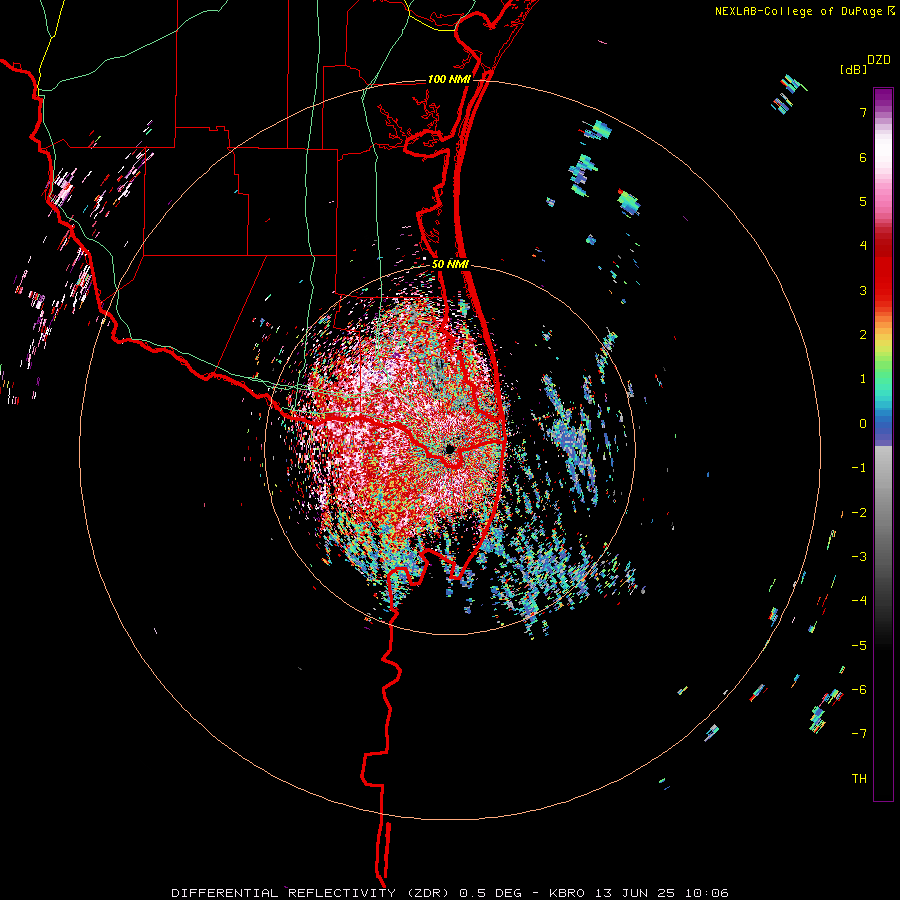Click the 100 NMI range ring label
900x900 pixels.
point(449,79)
